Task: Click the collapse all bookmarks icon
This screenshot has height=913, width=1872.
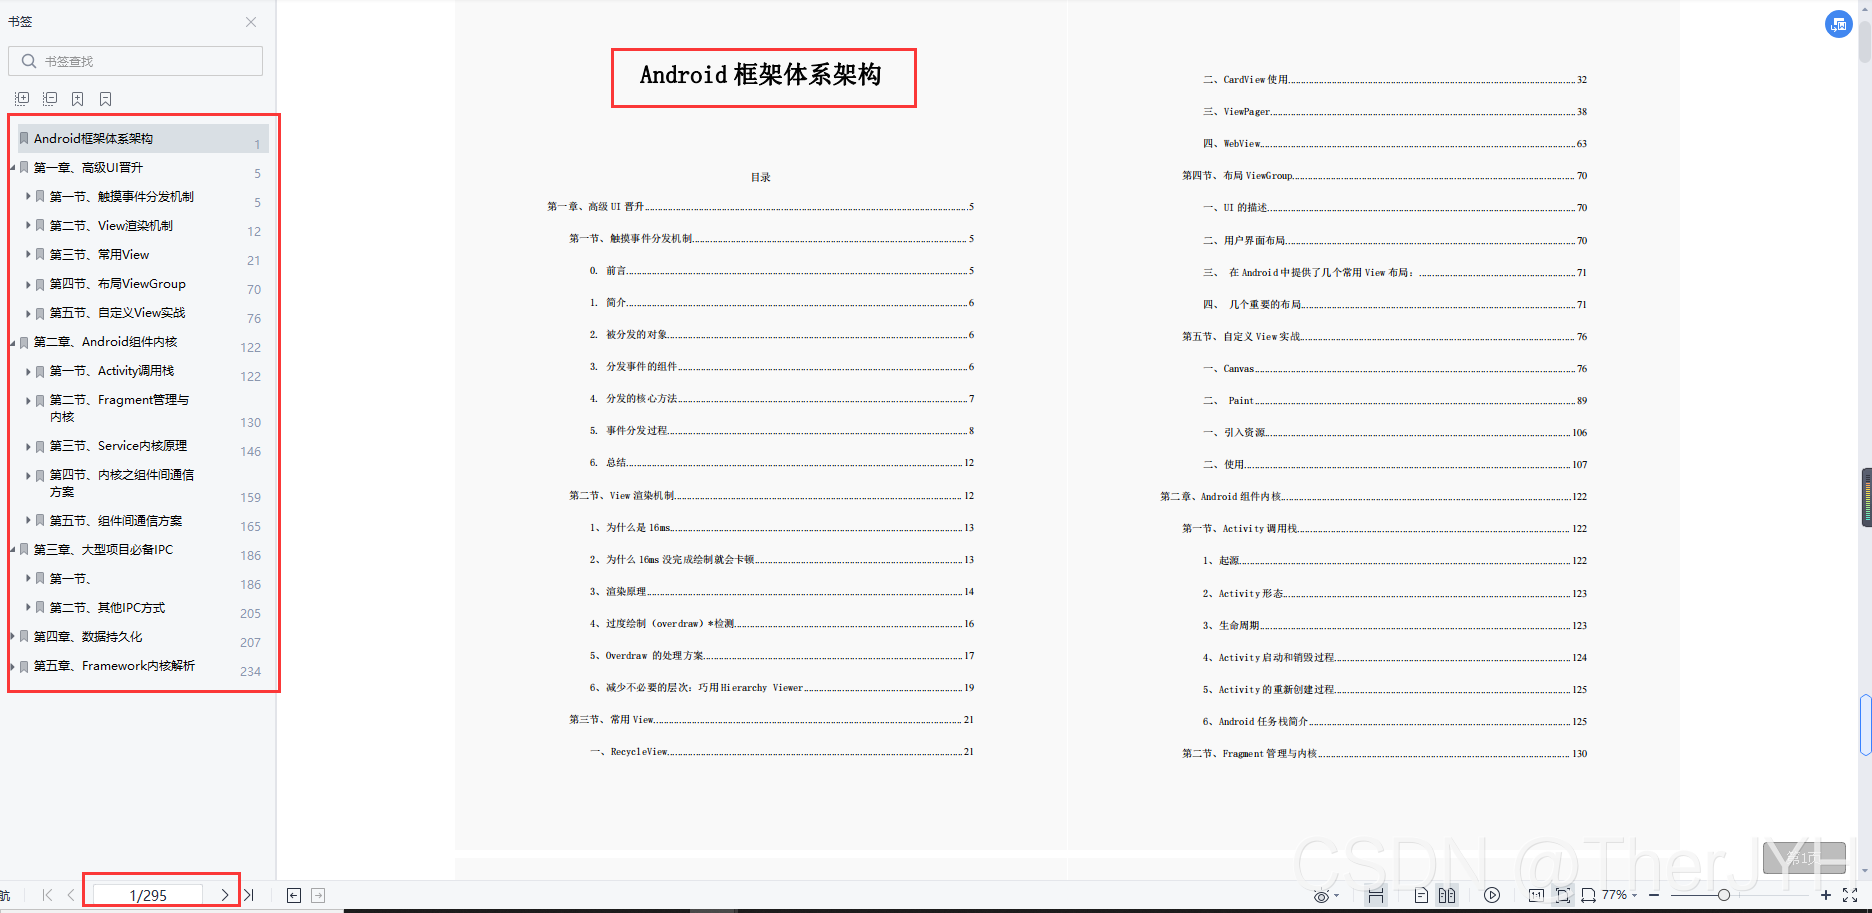Action: (x=50, y=99)
